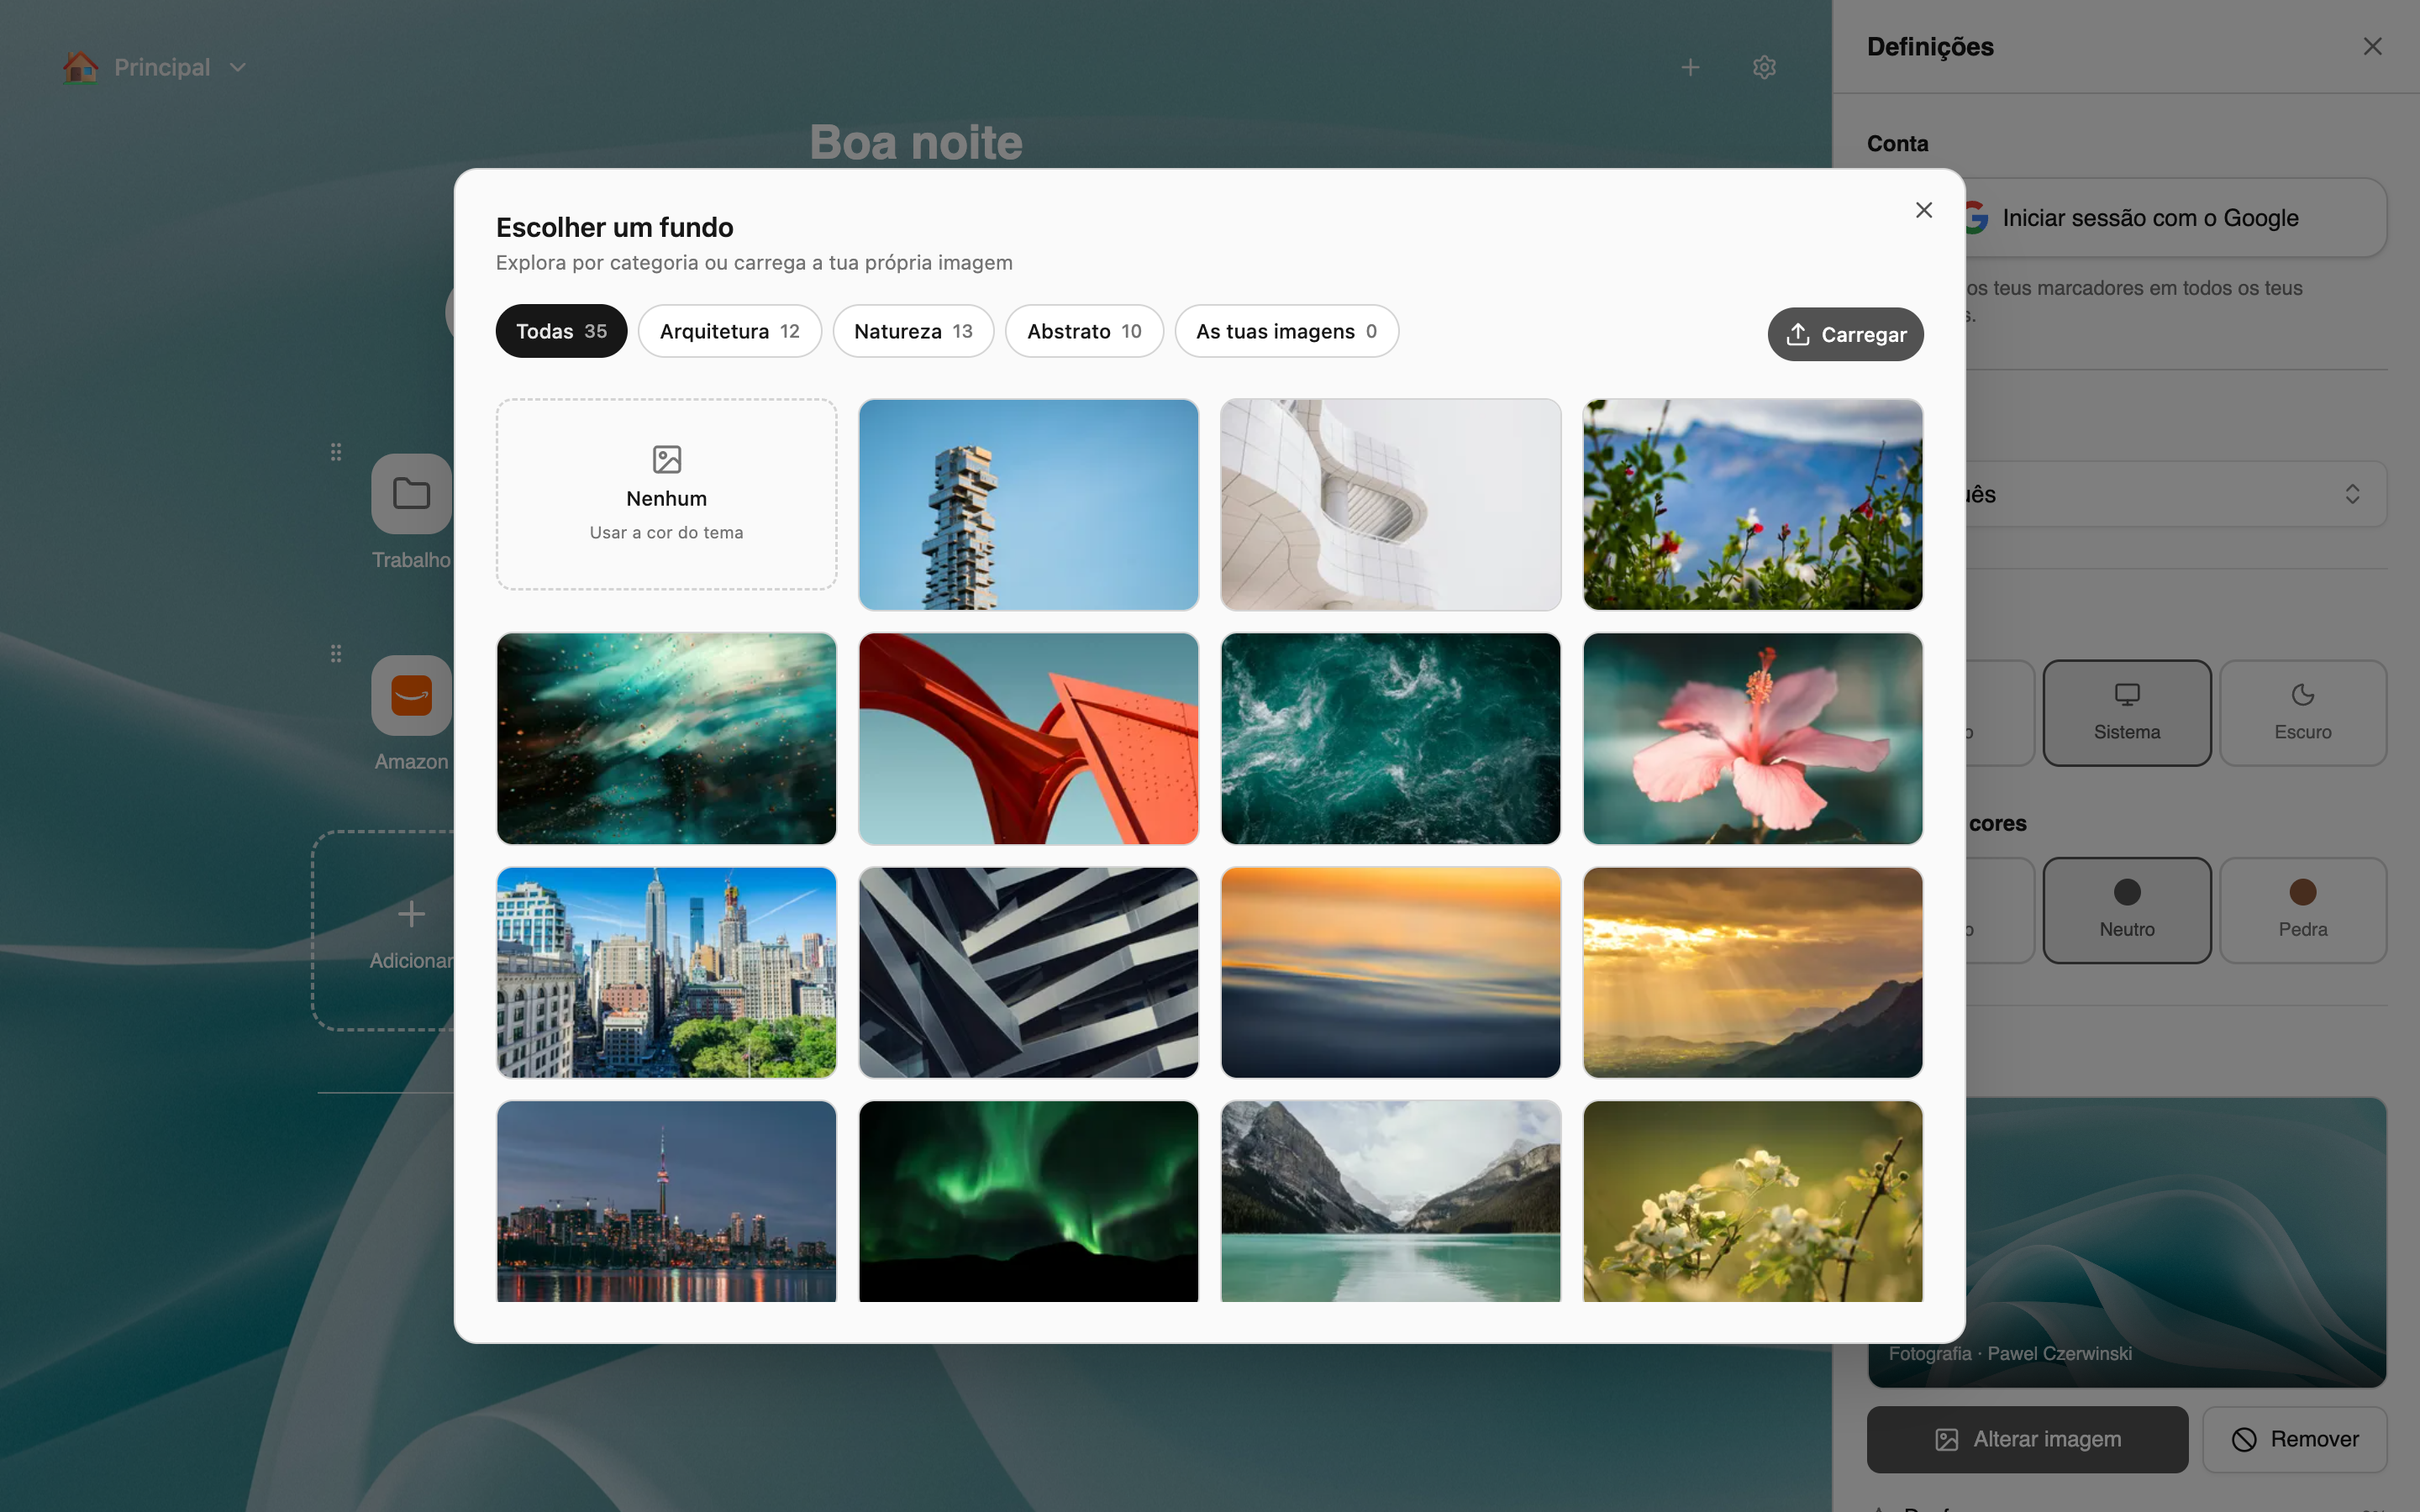2420x1512 pixels.
Task: Choose the Pedra color scheme
Action: click(2302, 911)
